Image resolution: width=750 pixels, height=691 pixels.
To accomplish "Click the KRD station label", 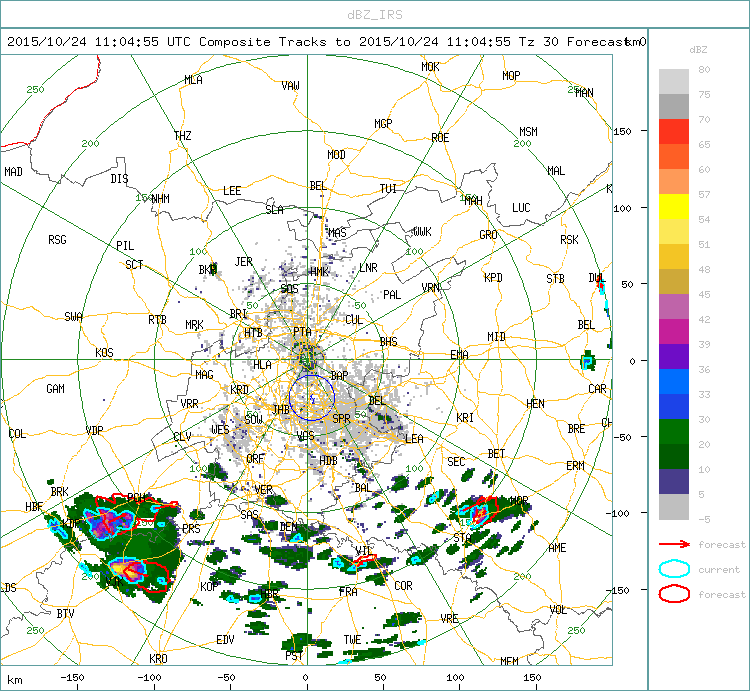I will point(239,390).
